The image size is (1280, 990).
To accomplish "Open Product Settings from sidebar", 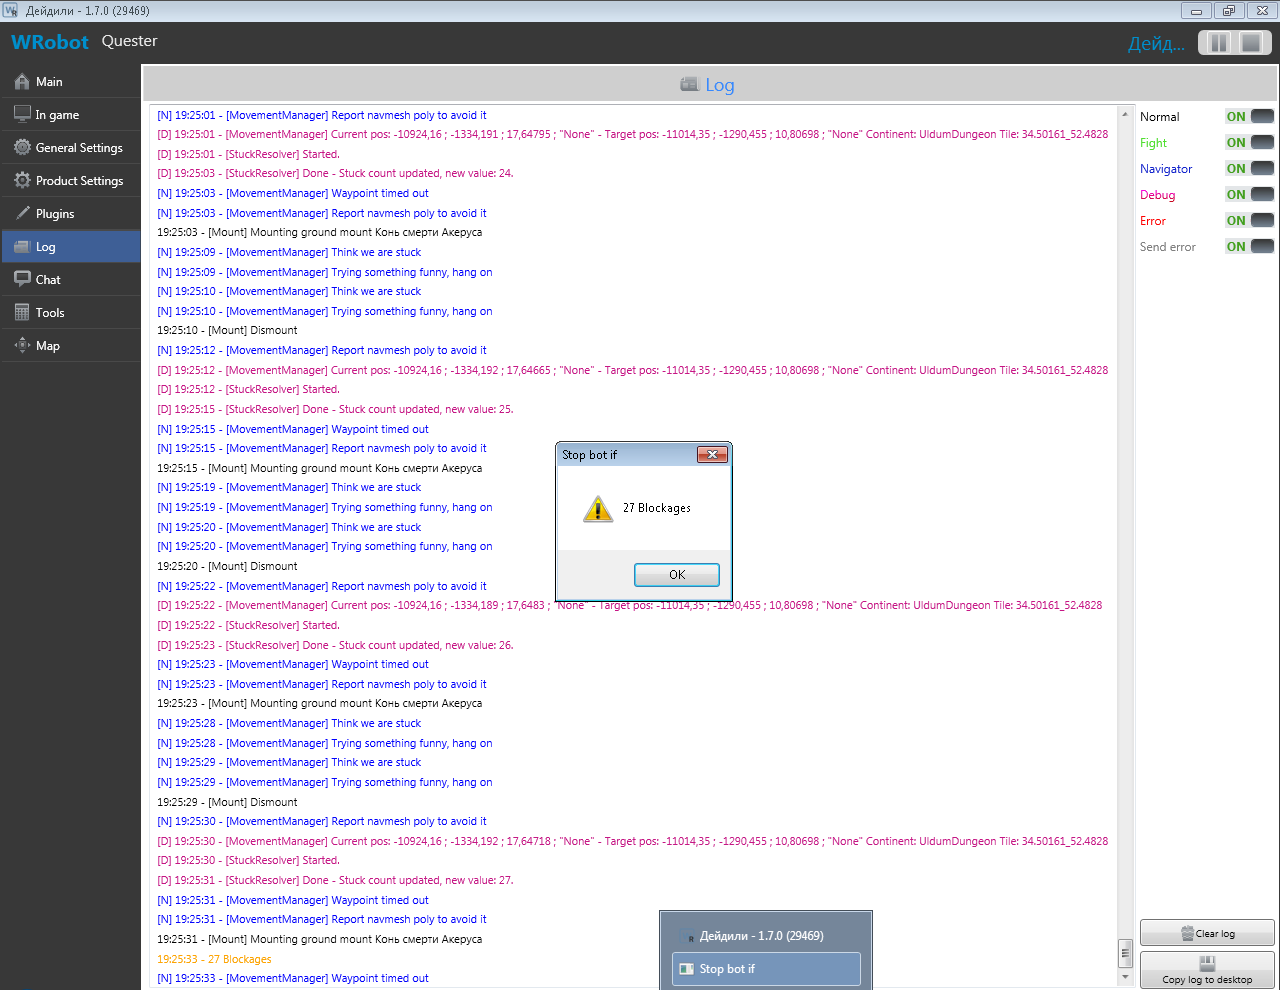I will (79, 181).
